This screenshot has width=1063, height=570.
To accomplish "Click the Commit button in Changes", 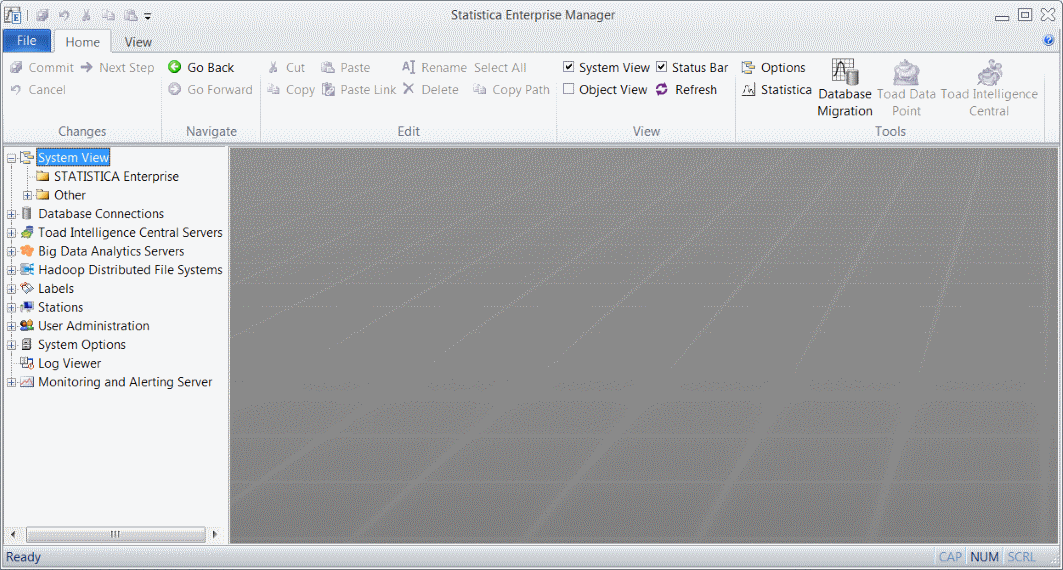I will coord(42,67).
